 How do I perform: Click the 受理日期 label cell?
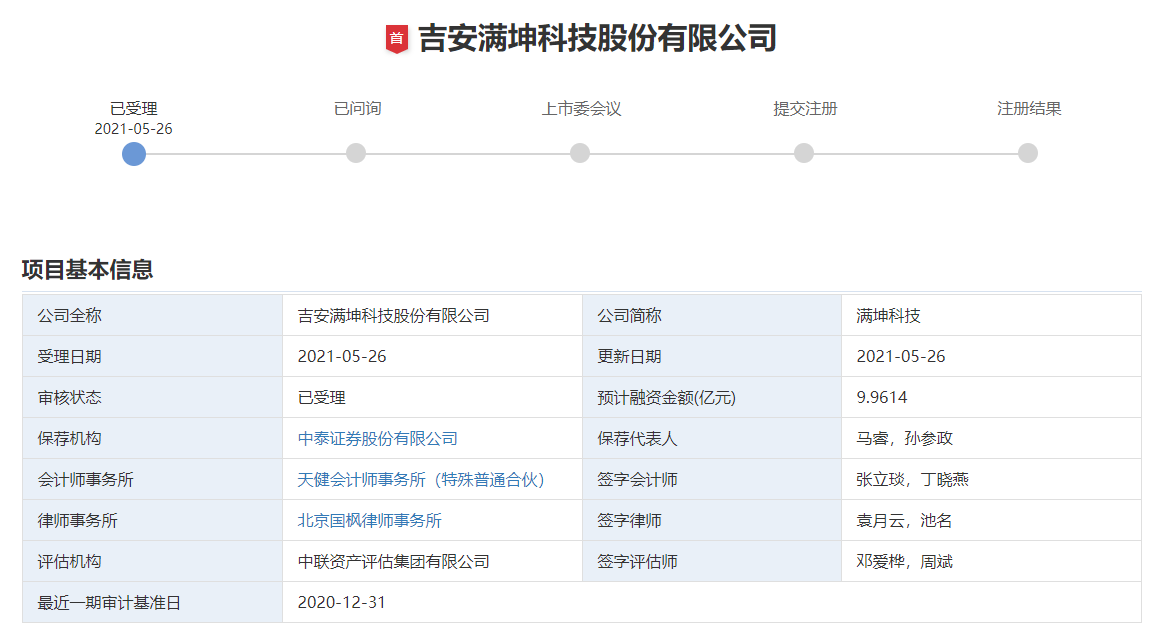pos(152,357)
